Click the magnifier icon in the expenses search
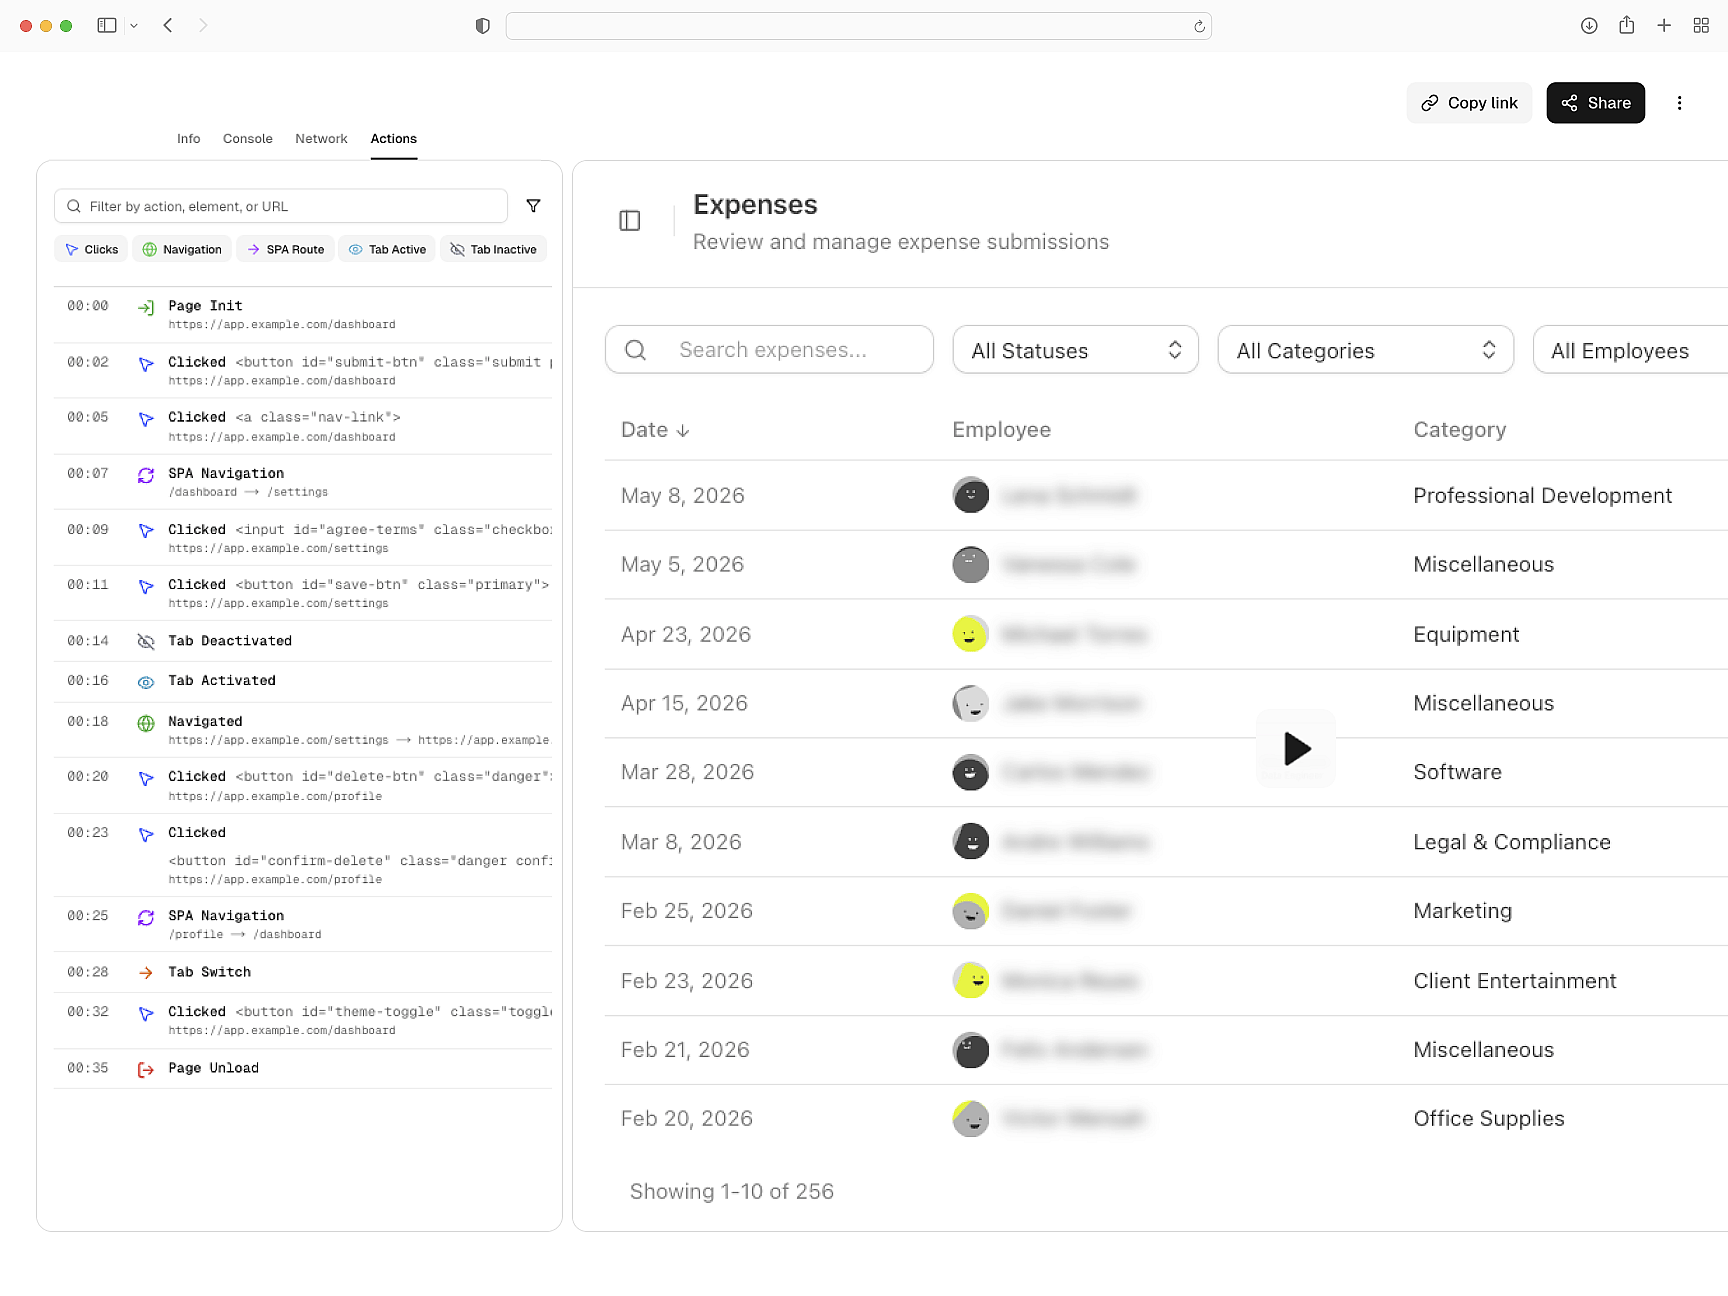1728x1296 pixels. (635, 350)
